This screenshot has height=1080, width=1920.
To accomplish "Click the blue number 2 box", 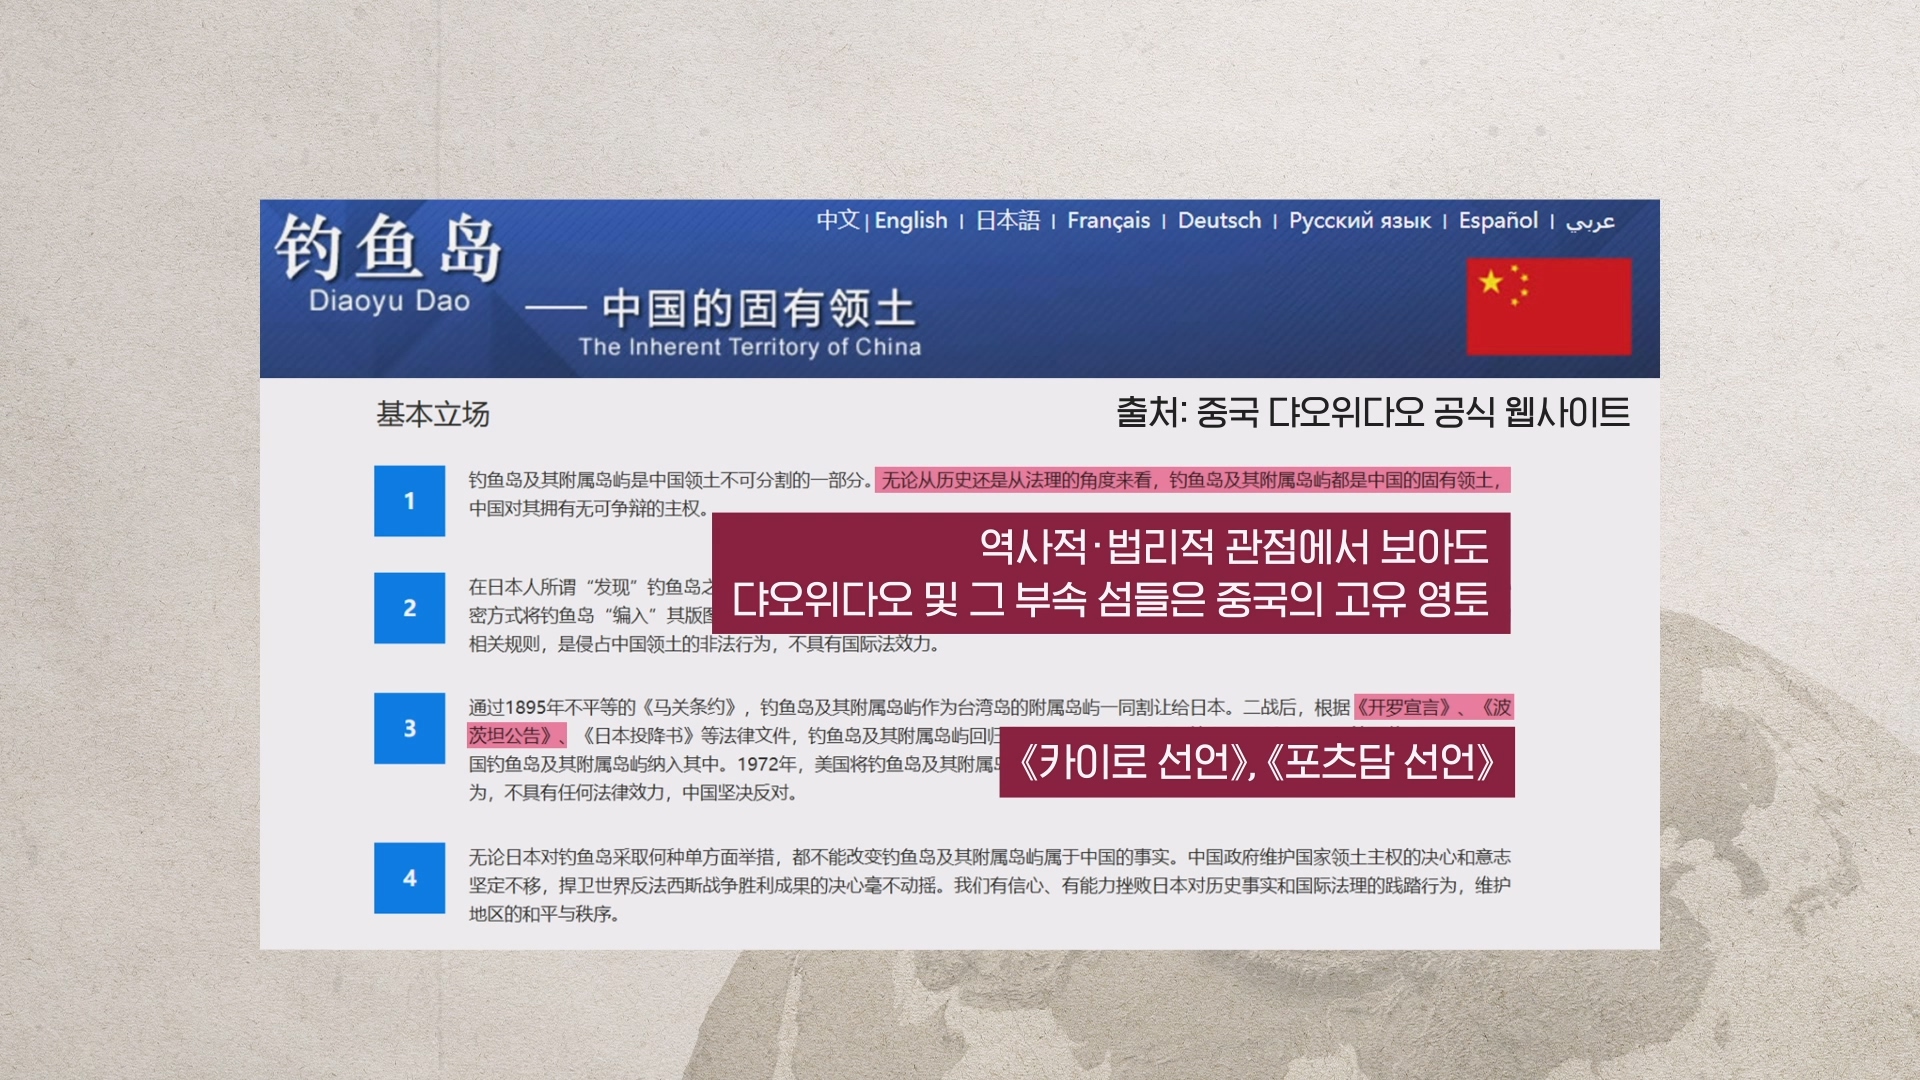I will [409, 608].
